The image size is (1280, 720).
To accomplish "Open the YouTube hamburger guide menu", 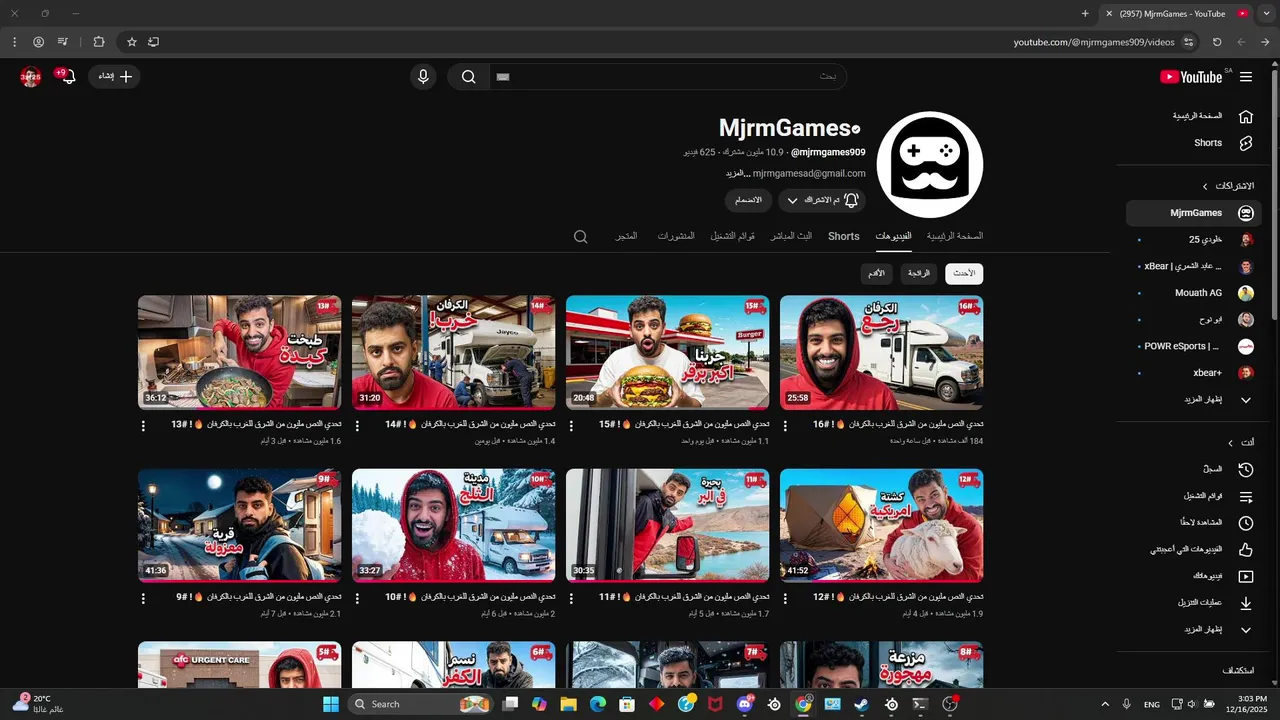I will (x=1245, y=77).
